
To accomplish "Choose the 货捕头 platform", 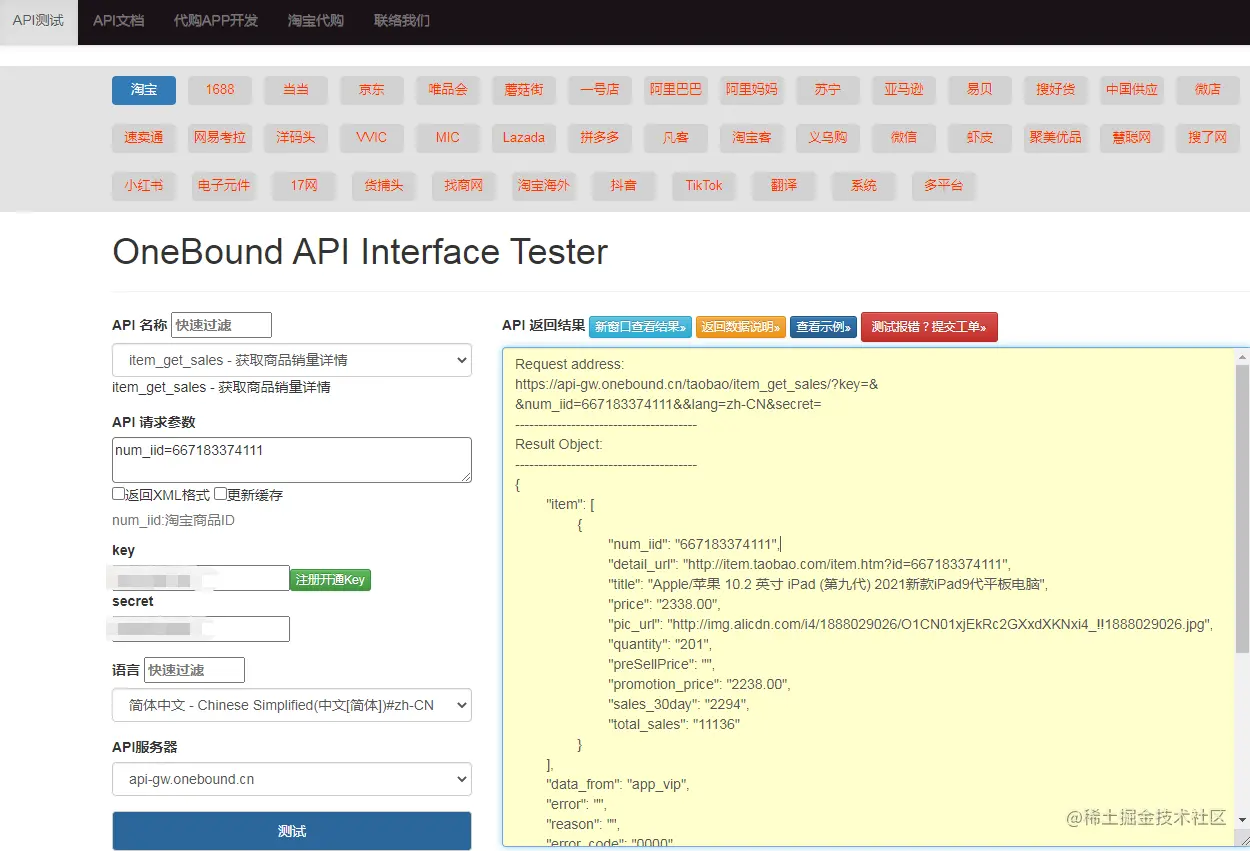I will [x=384, y=186].
